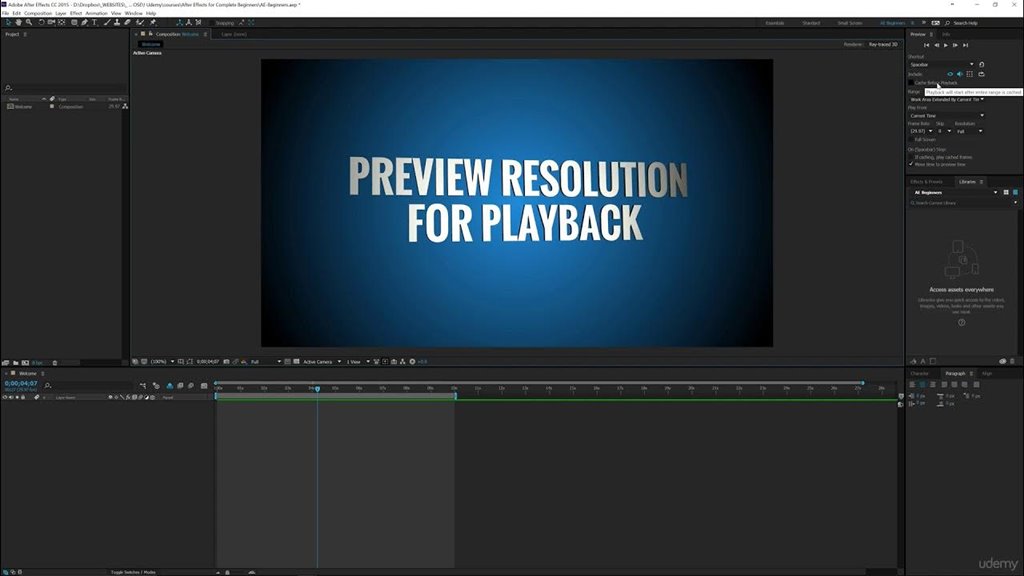
Task: Click the World Axis Mode icon
Action: (189, 22)
